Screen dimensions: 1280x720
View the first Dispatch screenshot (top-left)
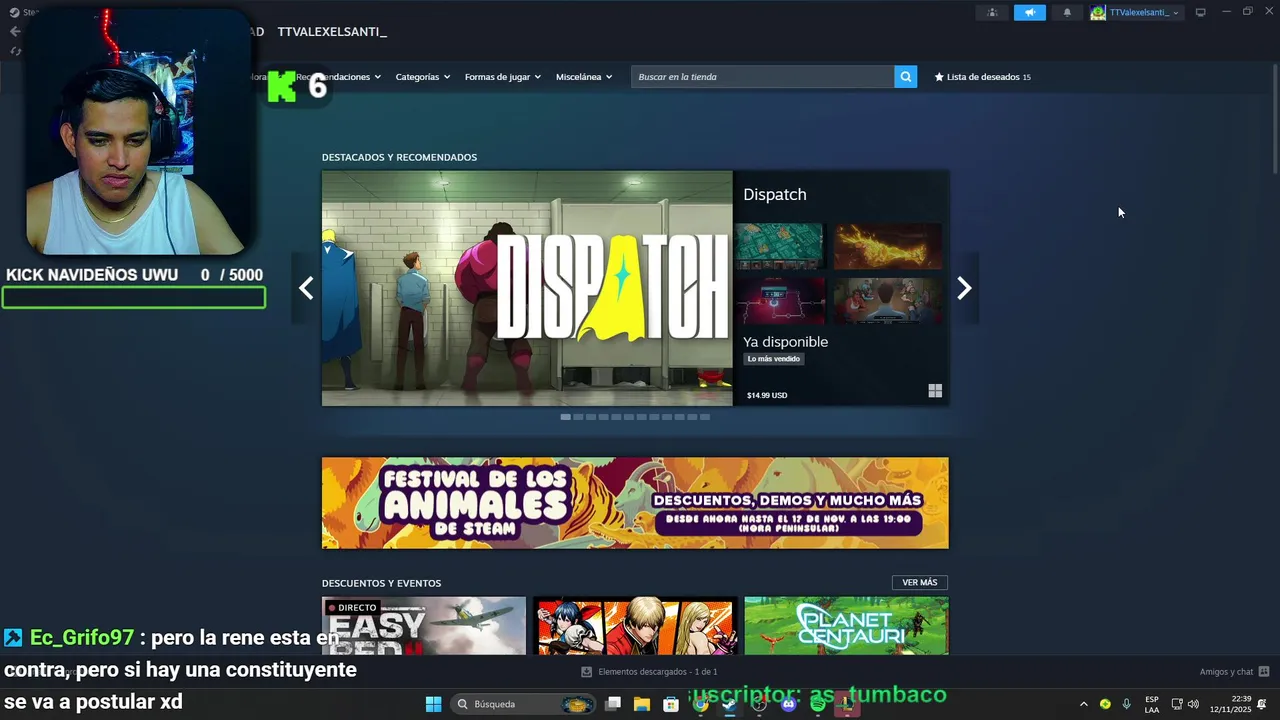click(x=779, y=246)
